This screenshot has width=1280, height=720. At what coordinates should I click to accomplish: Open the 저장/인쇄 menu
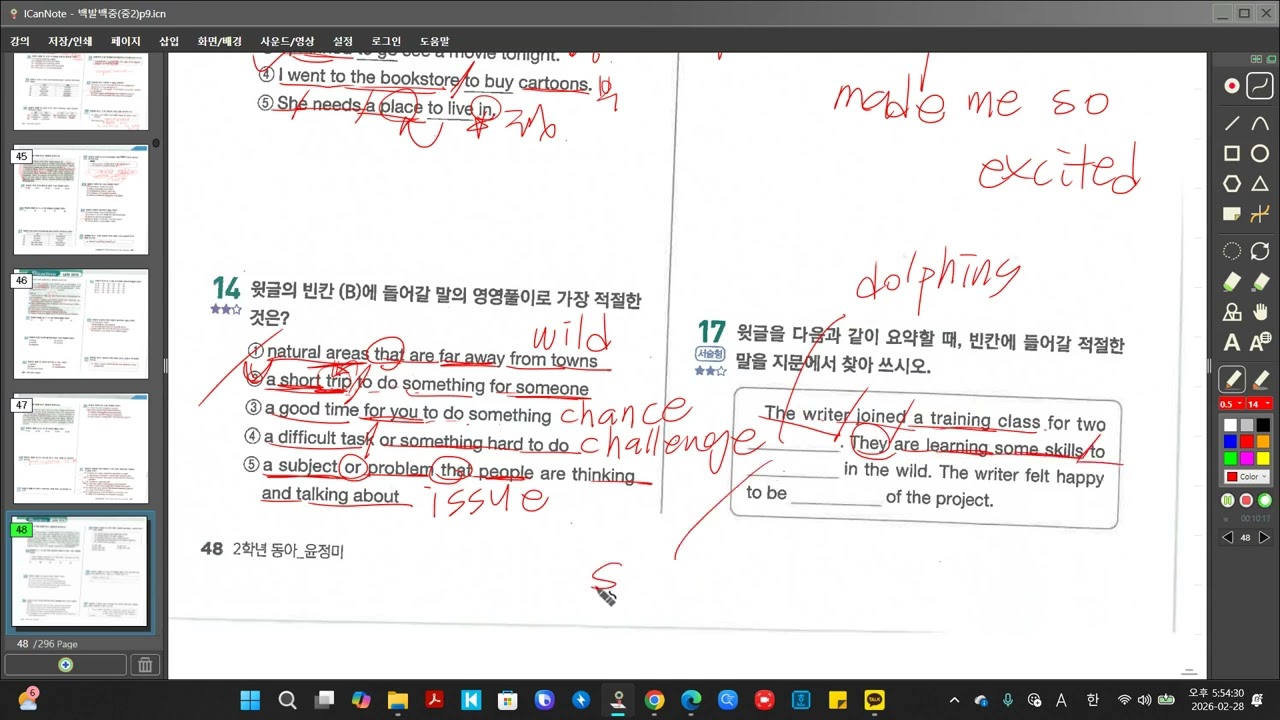[x=70, y=41]
